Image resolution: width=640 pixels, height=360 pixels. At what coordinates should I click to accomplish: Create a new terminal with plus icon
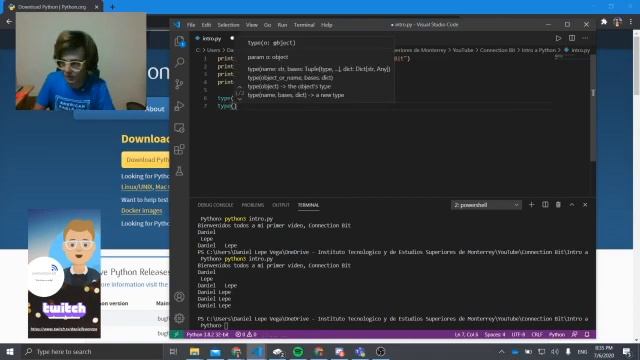(x=531, y=204)
